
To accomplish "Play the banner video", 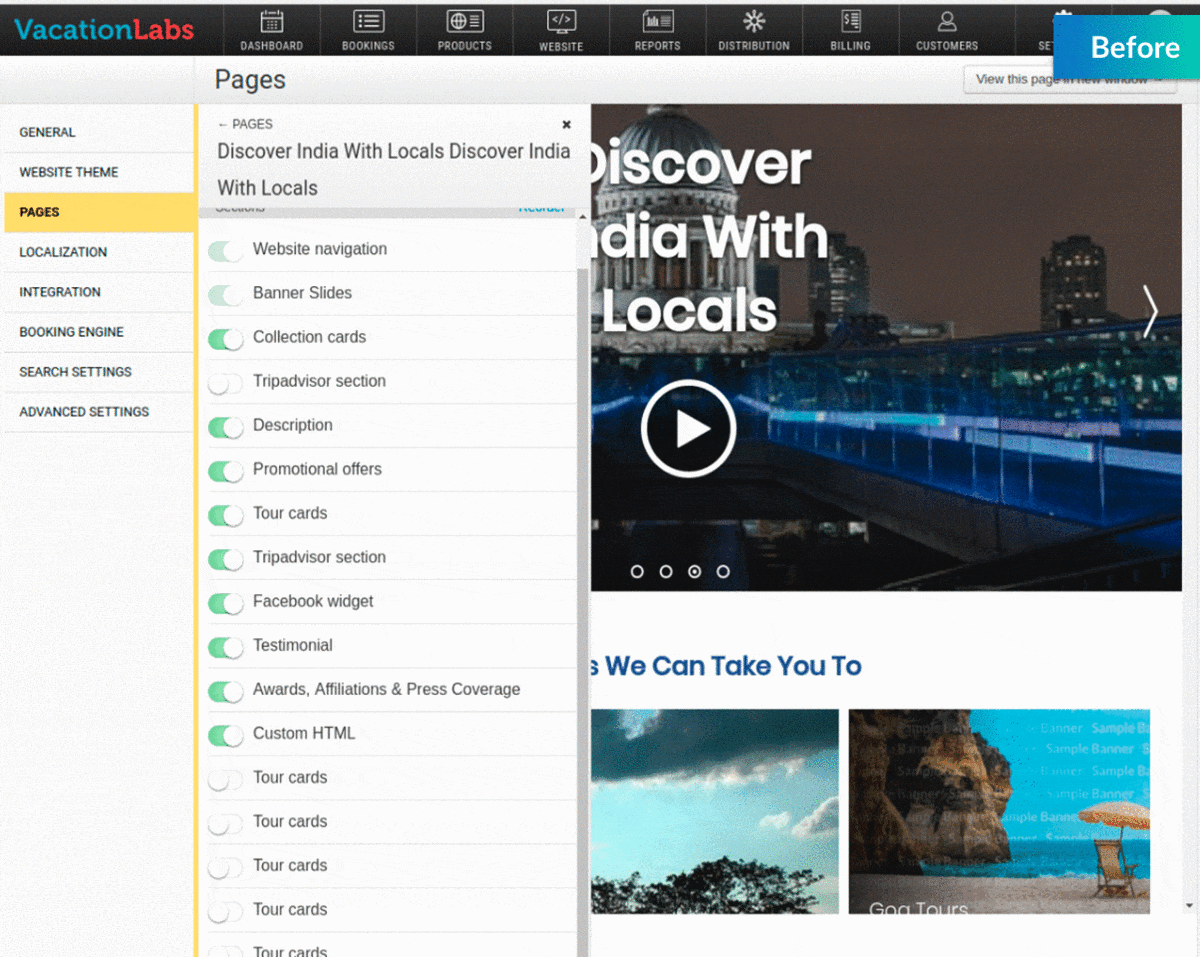I will click(689, 429).
